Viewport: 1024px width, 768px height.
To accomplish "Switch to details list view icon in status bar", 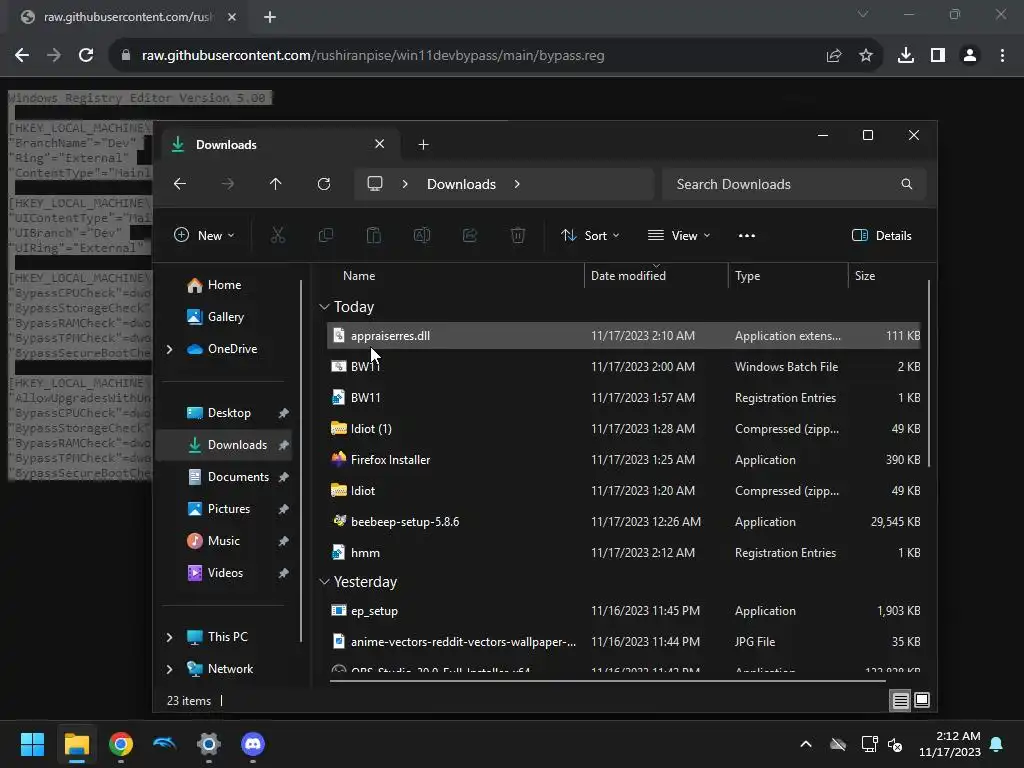I will (901, 701).
